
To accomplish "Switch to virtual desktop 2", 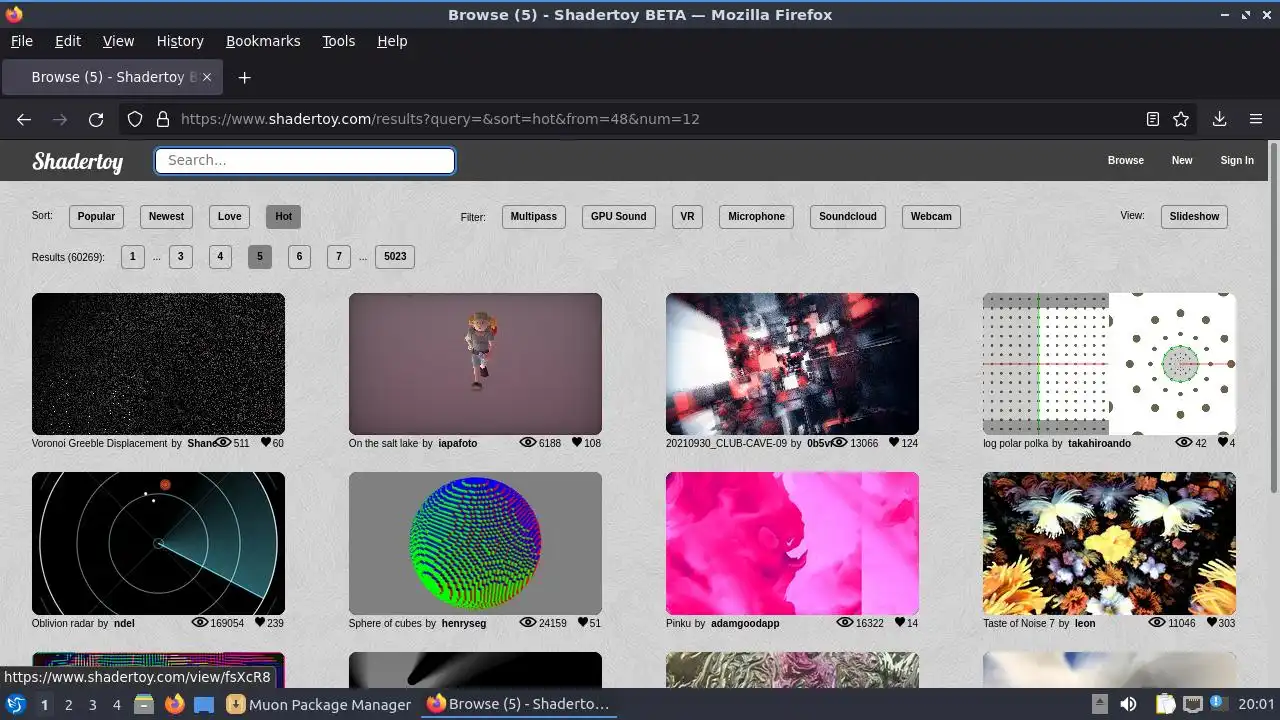I will point(68,705).
